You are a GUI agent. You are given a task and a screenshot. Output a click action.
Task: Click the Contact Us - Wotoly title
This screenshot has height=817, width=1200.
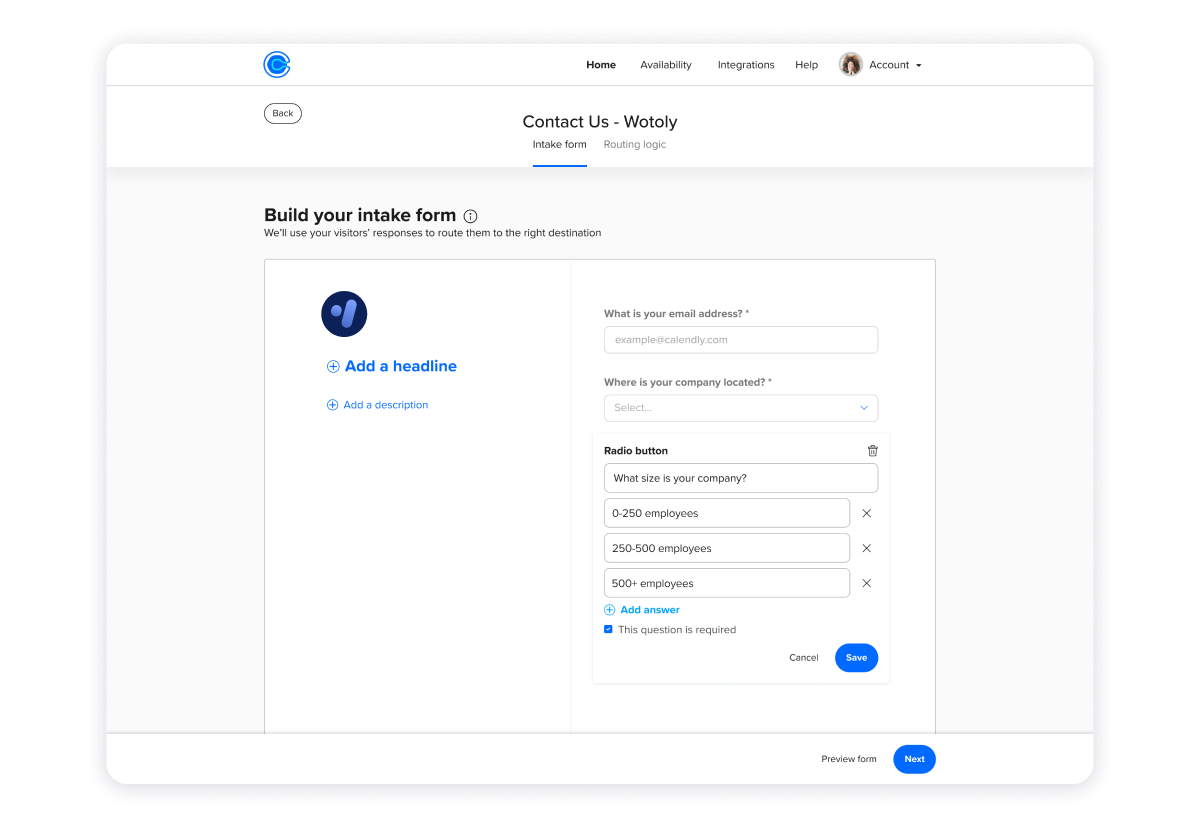600,122
